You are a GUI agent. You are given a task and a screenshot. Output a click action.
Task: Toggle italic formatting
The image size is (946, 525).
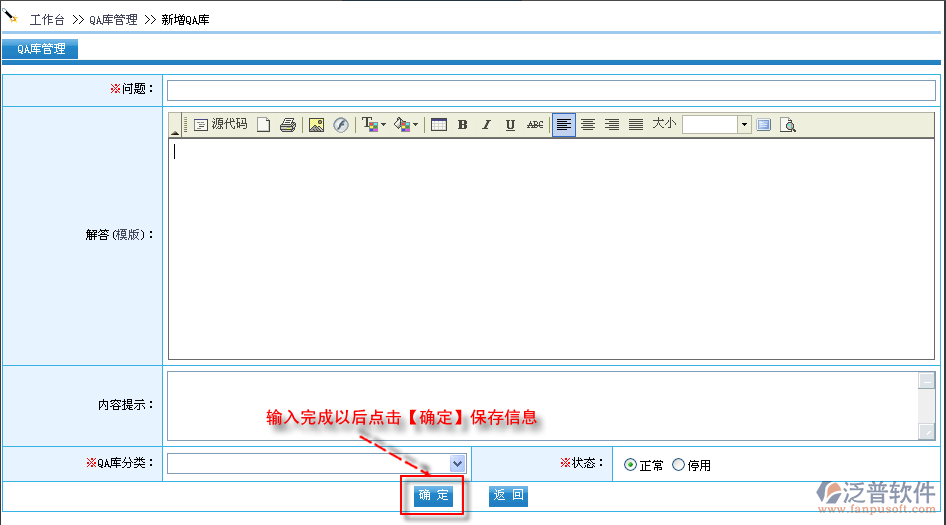coord(486,125)
